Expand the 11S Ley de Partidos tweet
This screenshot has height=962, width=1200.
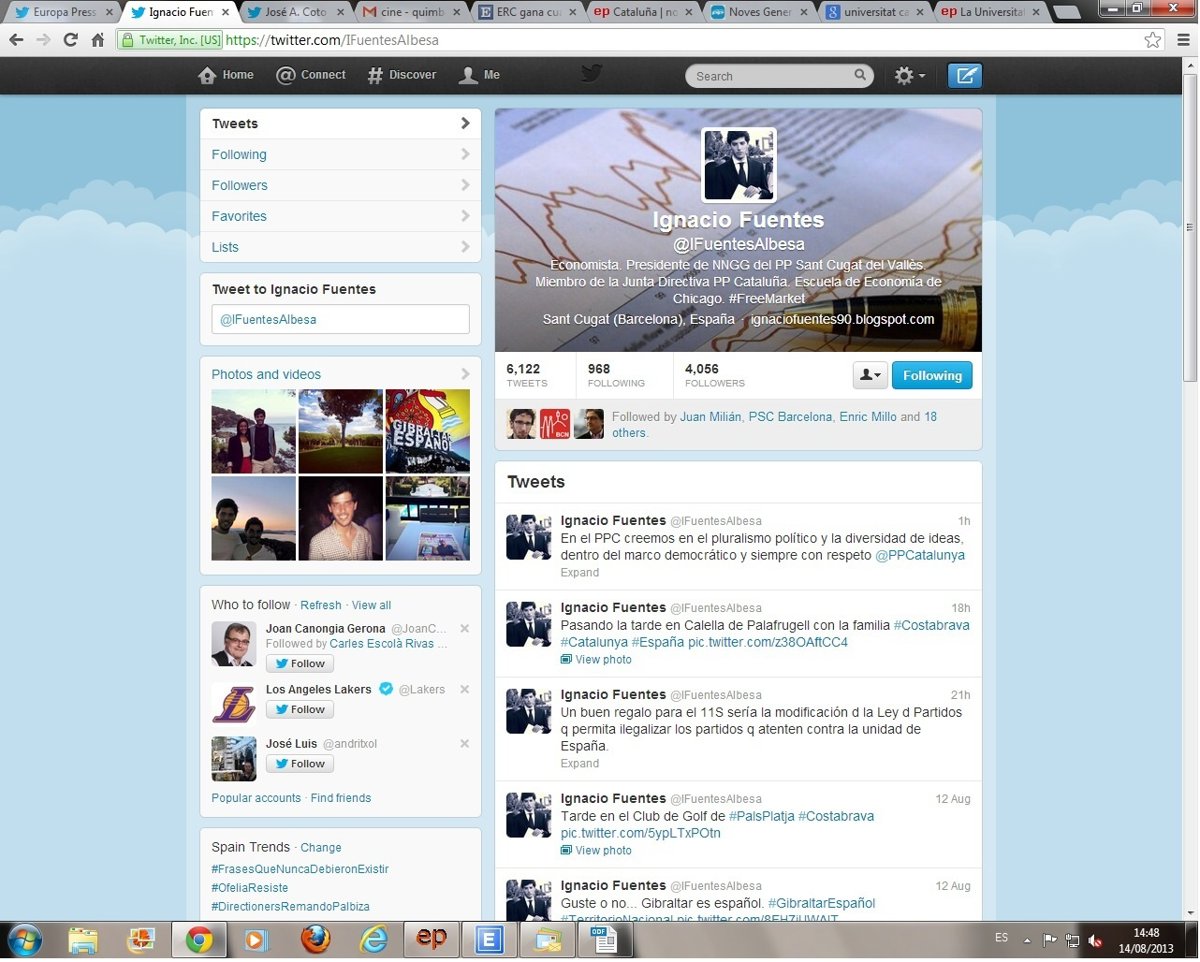tap(580, 764)
